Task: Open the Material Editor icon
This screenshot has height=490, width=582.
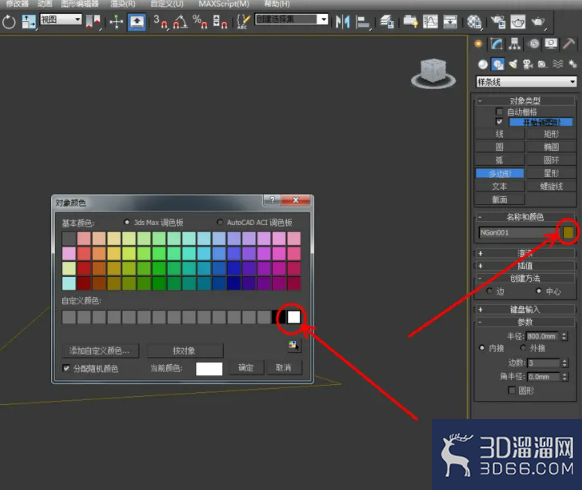Action: (474, 22)
